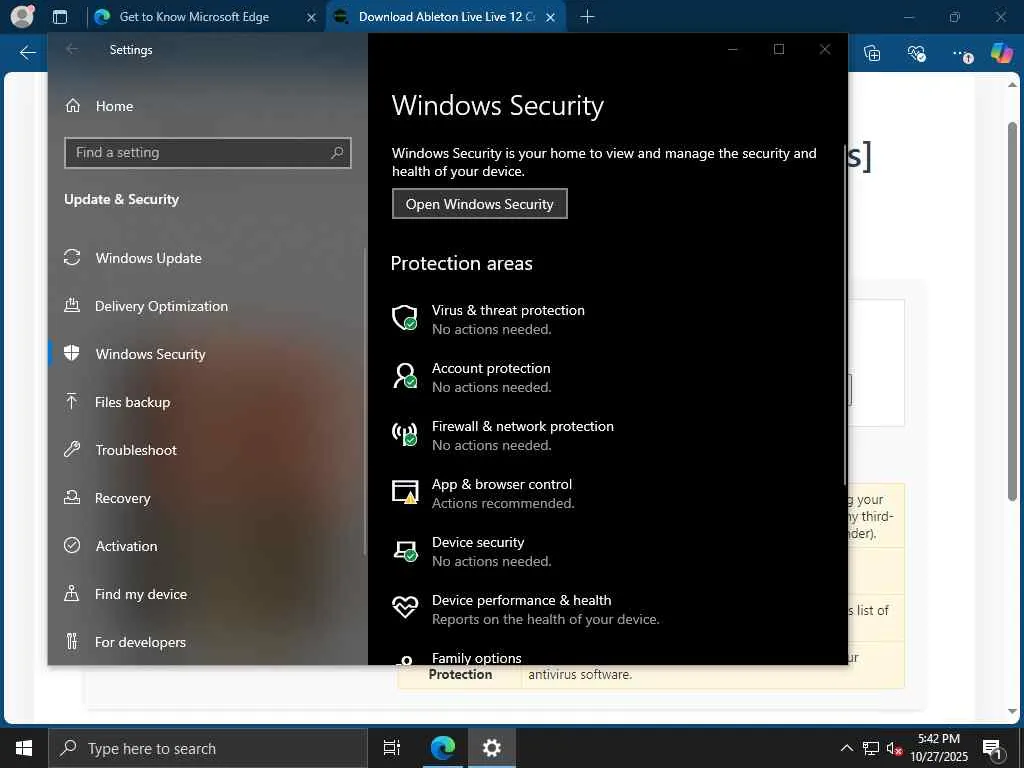The height and width of the screenshot is (768, 1024).
Task: Click Open Windows Security button
Action: pyautogui.click(x=479, y=204)
